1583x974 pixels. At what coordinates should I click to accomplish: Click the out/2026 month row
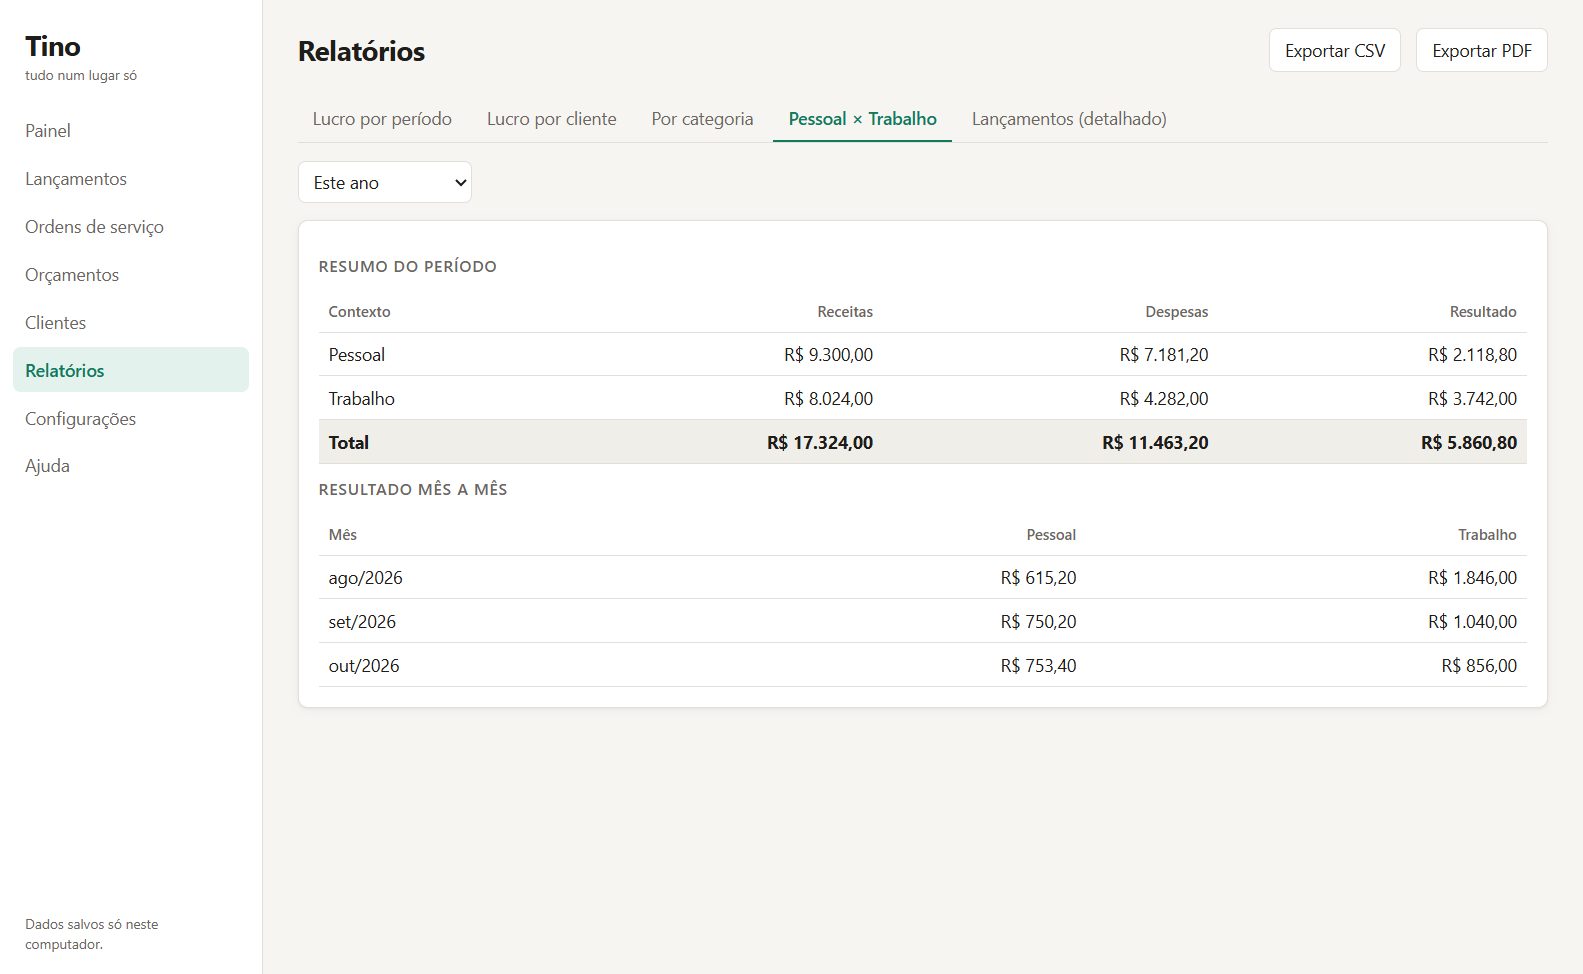(x=922, y=666)
